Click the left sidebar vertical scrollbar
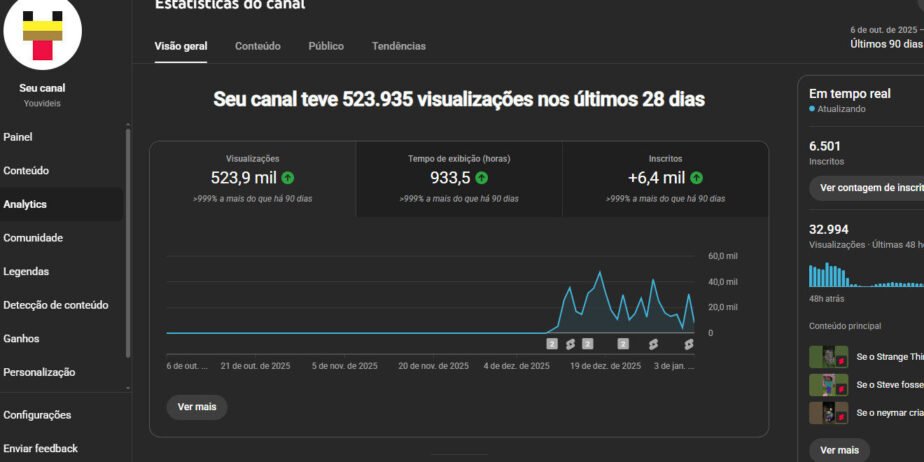Screen dimensions: 924x462 [x=127, y=240]
